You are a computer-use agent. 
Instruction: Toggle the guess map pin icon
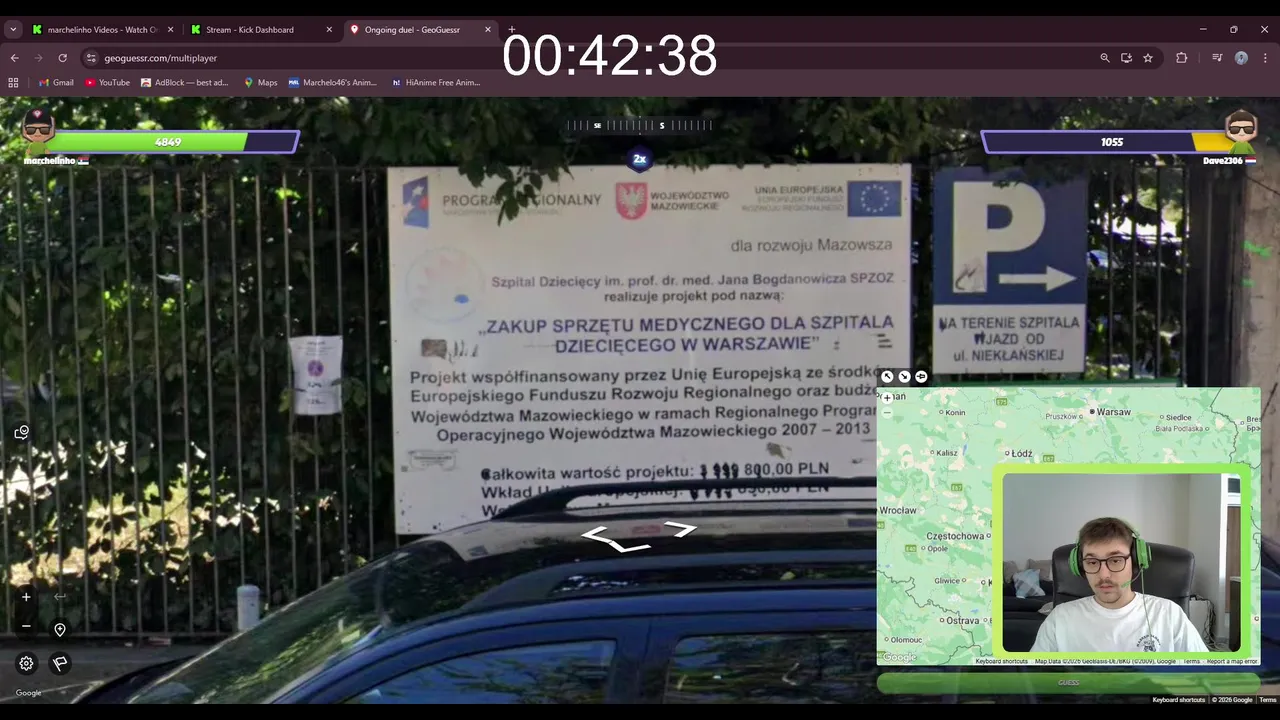(921, 377)
